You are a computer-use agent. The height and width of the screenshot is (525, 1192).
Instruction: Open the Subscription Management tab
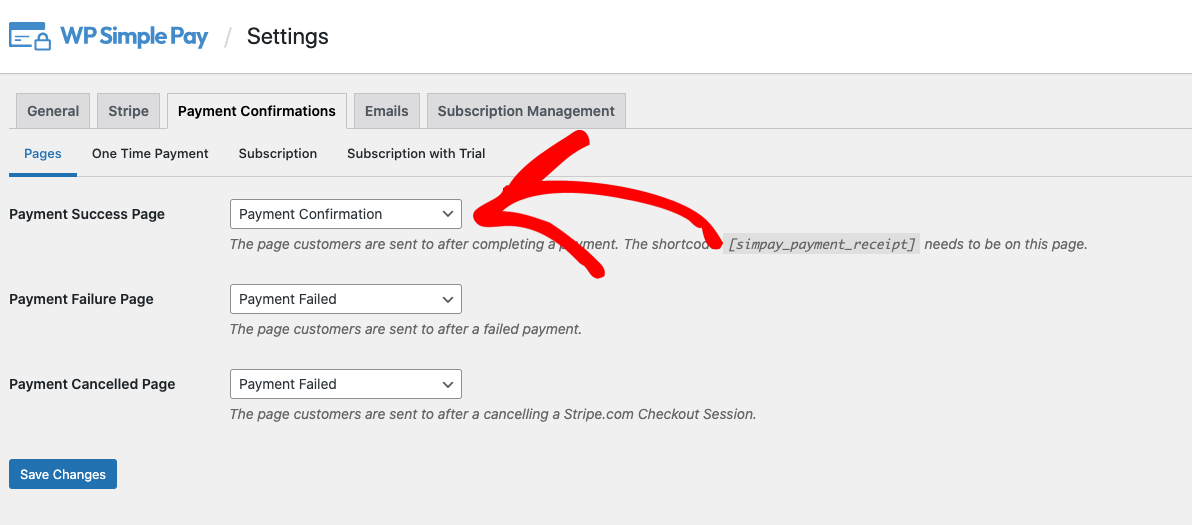click(526, 111)
